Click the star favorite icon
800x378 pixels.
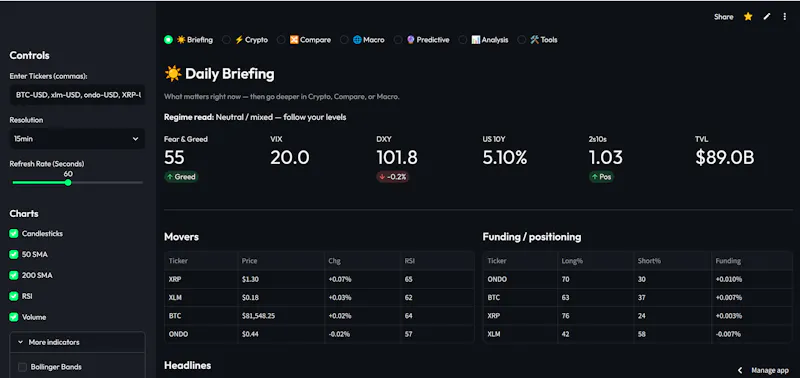(748, 17)
